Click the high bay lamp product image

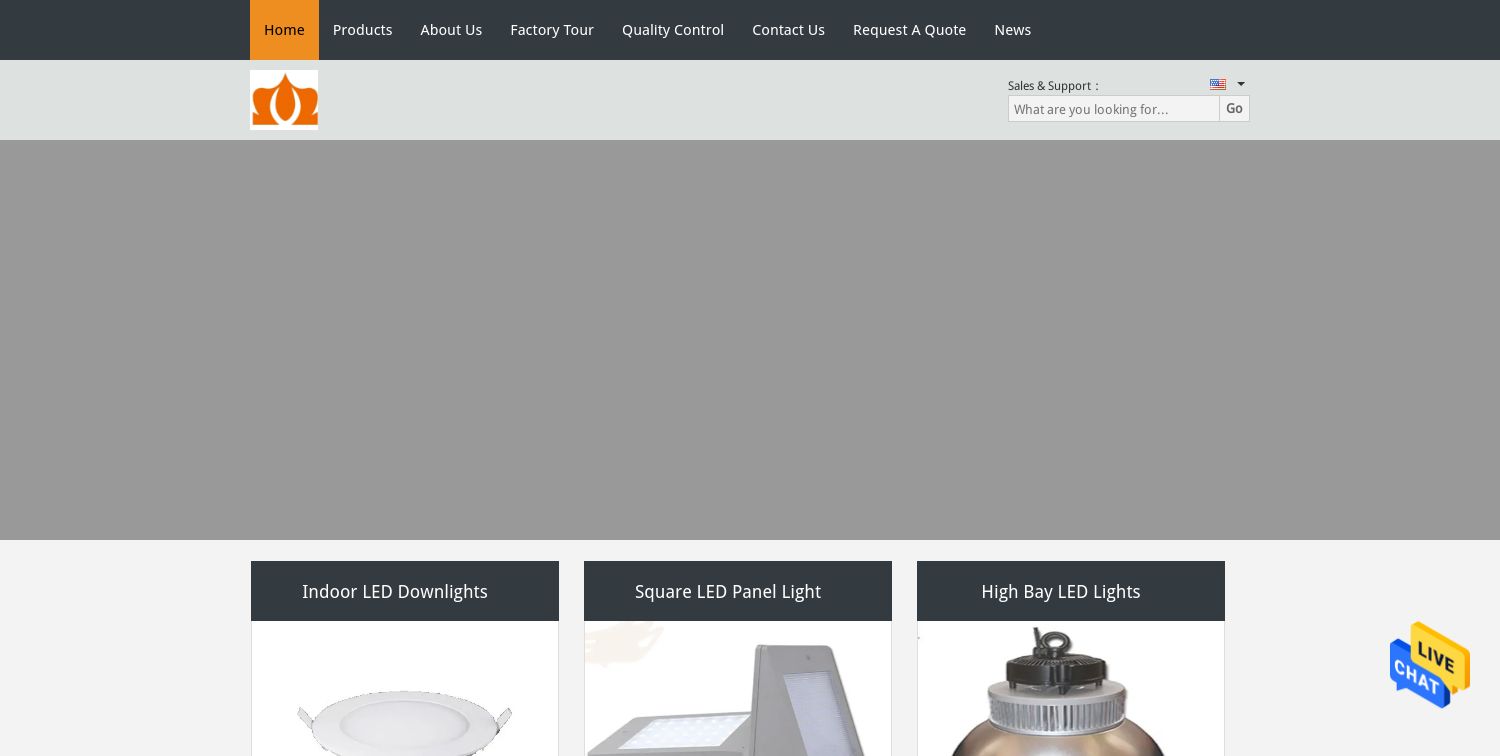1070,700
